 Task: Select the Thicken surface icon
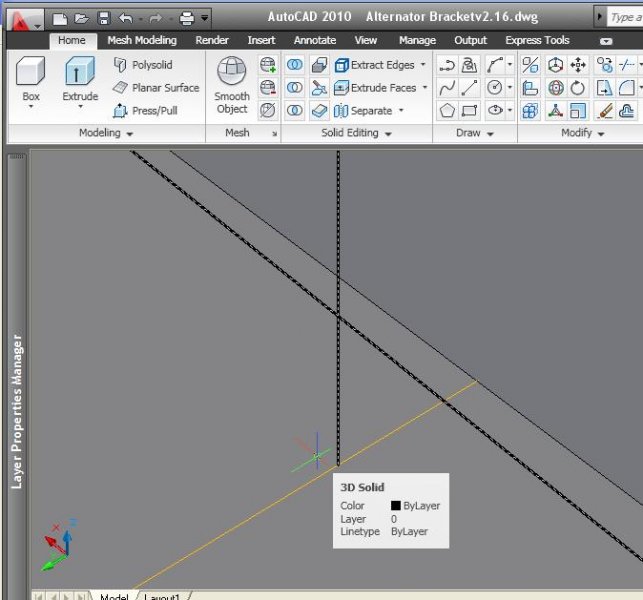[x=319, y=110]
